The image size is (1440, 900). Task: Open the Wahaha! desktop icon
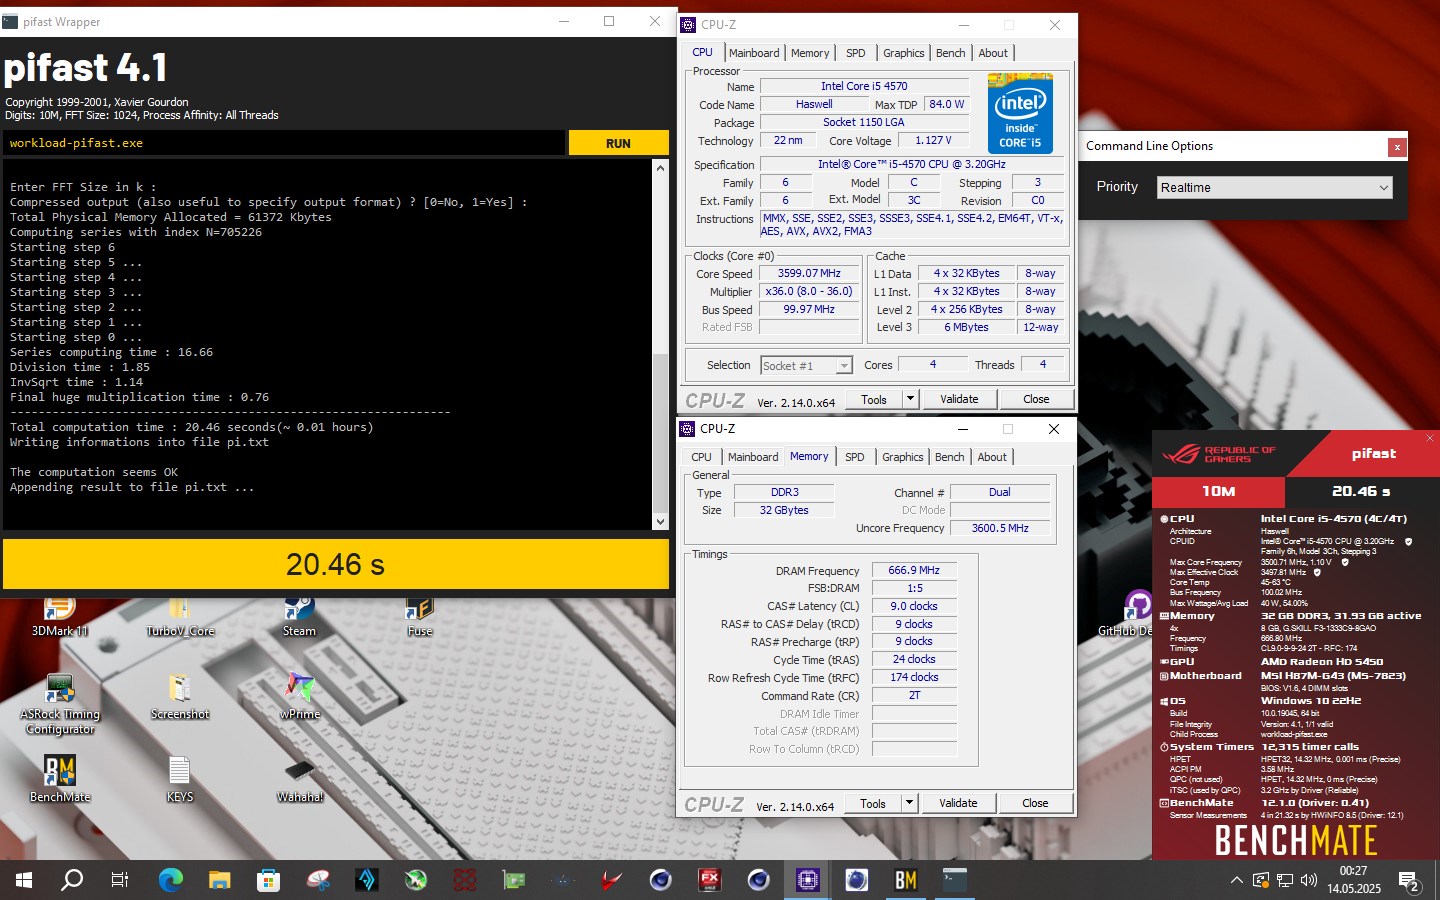point(300,779)
